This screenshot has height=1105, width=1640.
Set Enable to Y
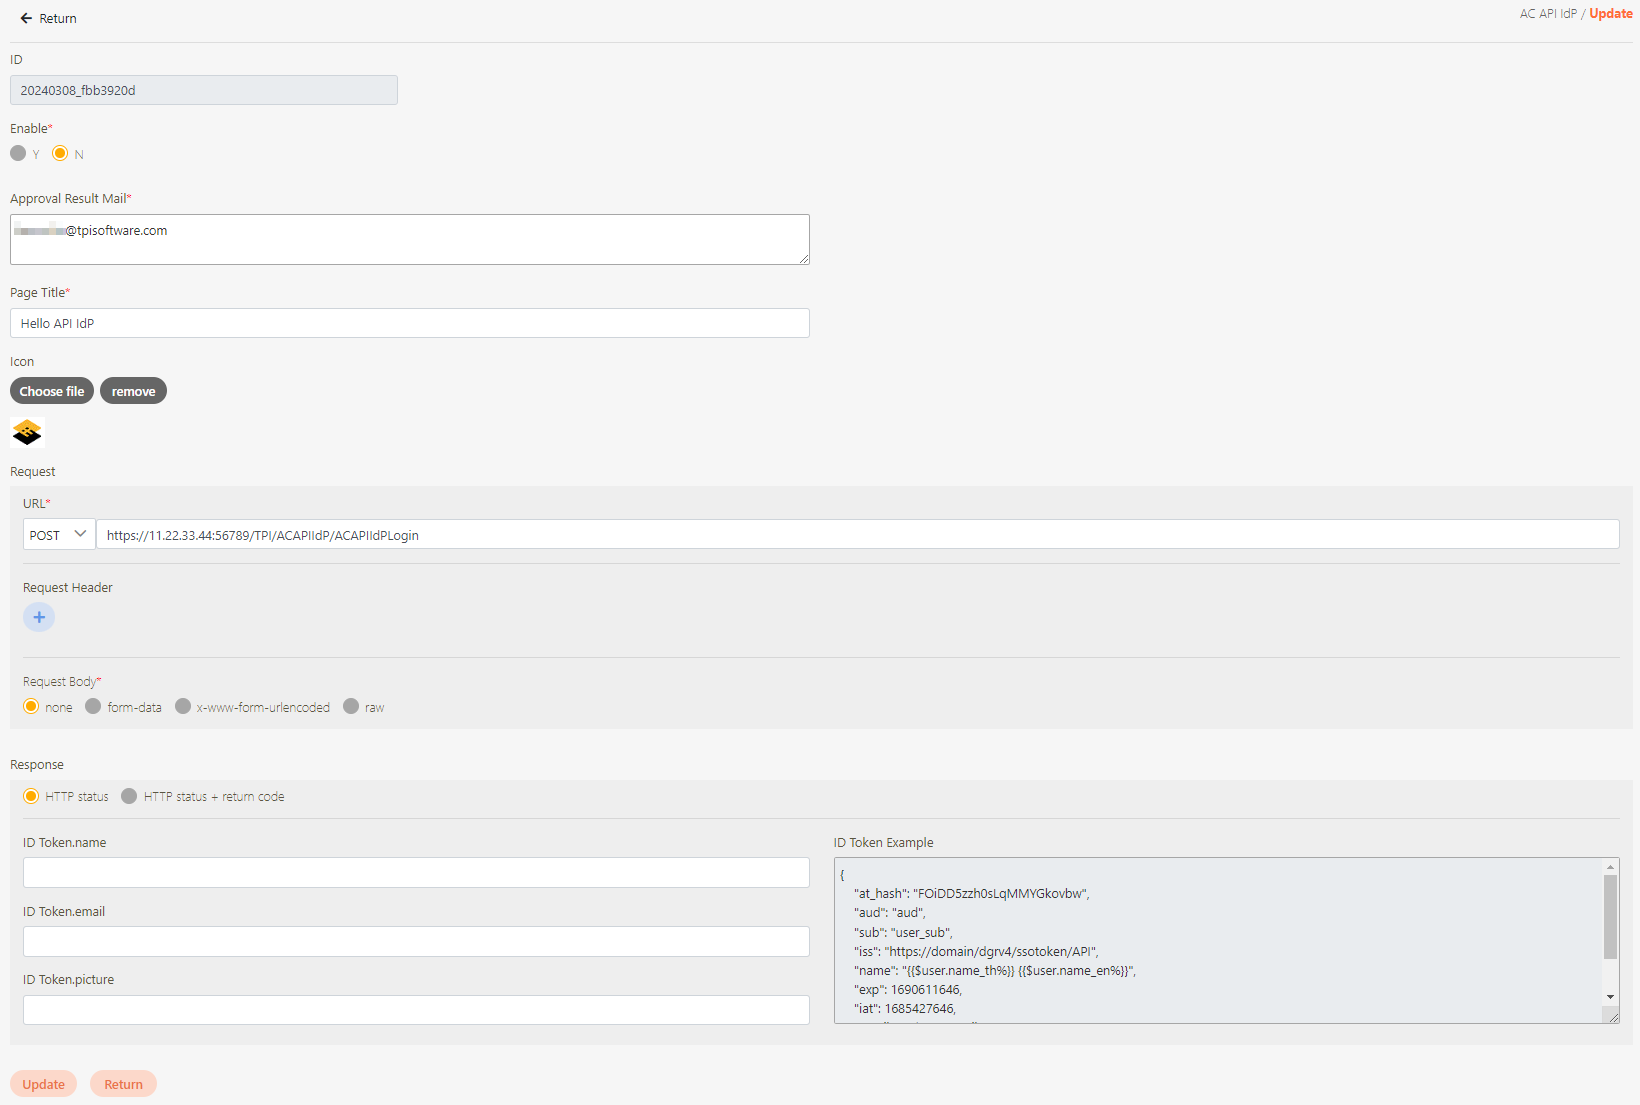[18, 153]
